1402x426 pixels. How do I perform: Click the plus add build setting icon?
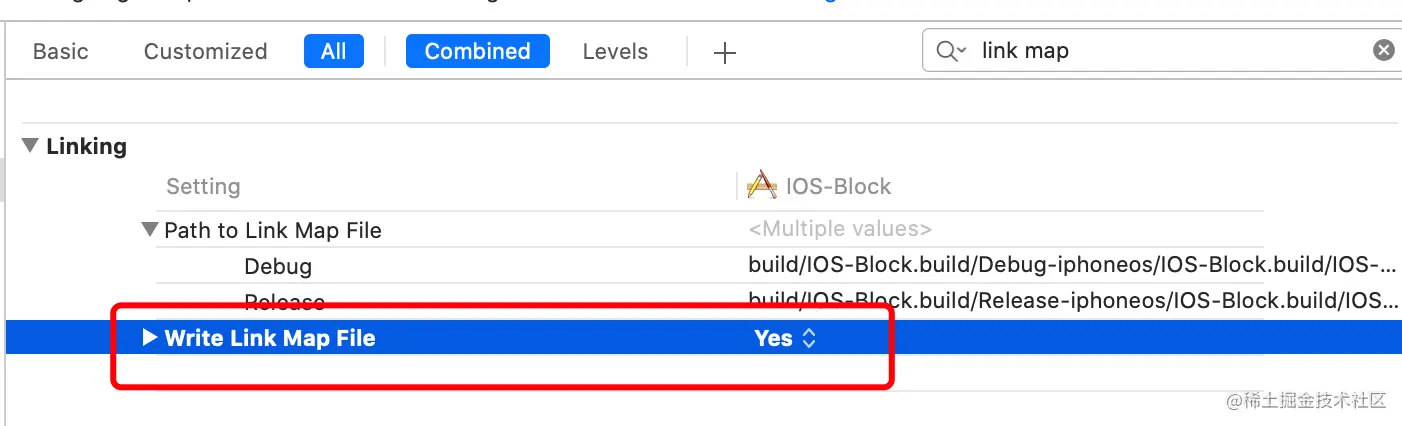[725, 53]
